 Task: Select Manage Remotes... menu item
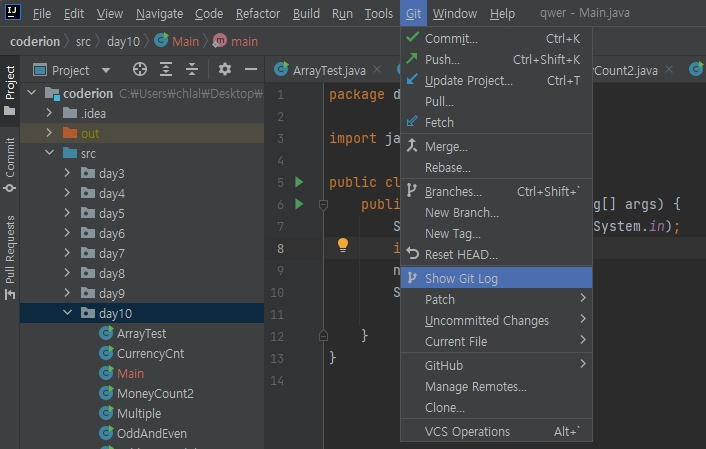[496, 386]
